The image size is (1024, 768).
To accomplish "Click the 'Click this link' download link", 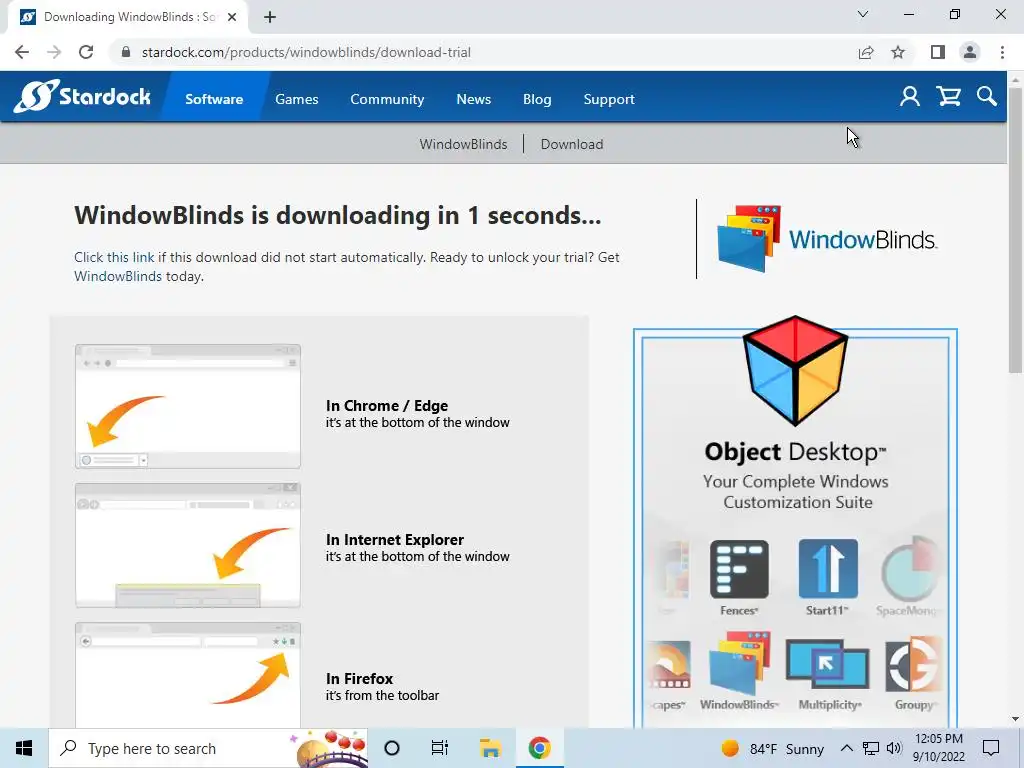I will click(114, 257).
